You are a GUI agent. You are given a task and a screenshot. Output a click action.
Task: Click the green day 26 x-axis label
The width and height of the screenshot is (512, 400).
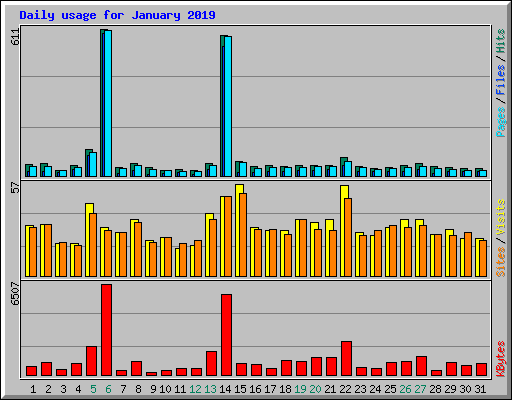point(405,389)
